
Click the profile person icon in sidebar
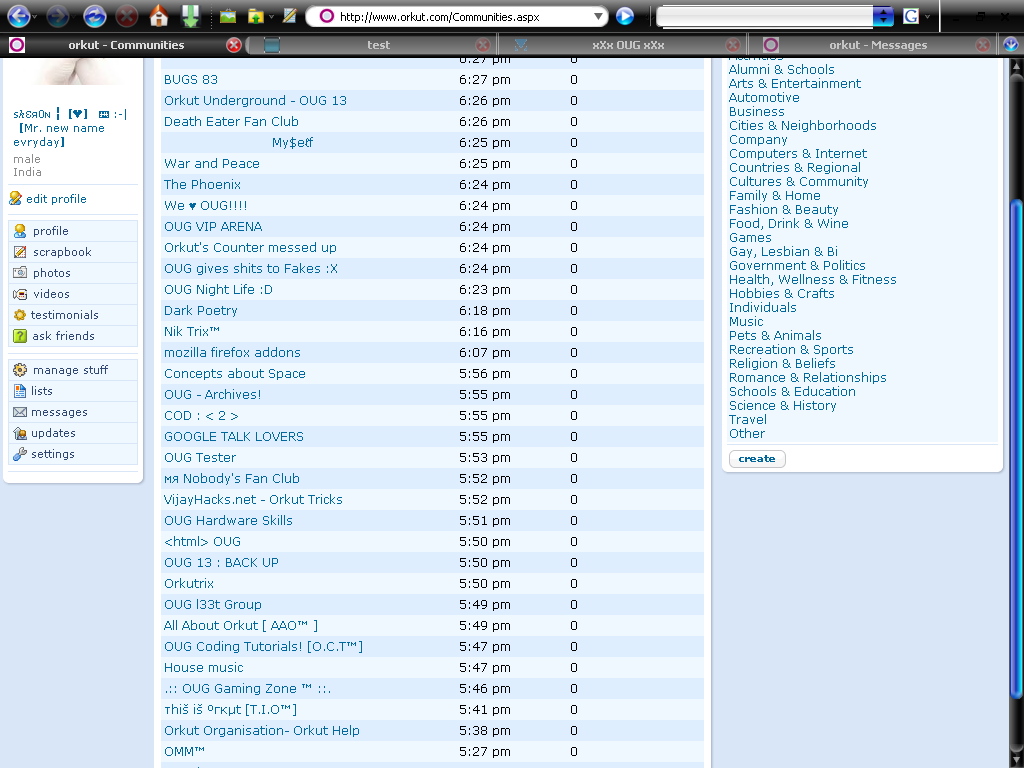click(20, 231)
